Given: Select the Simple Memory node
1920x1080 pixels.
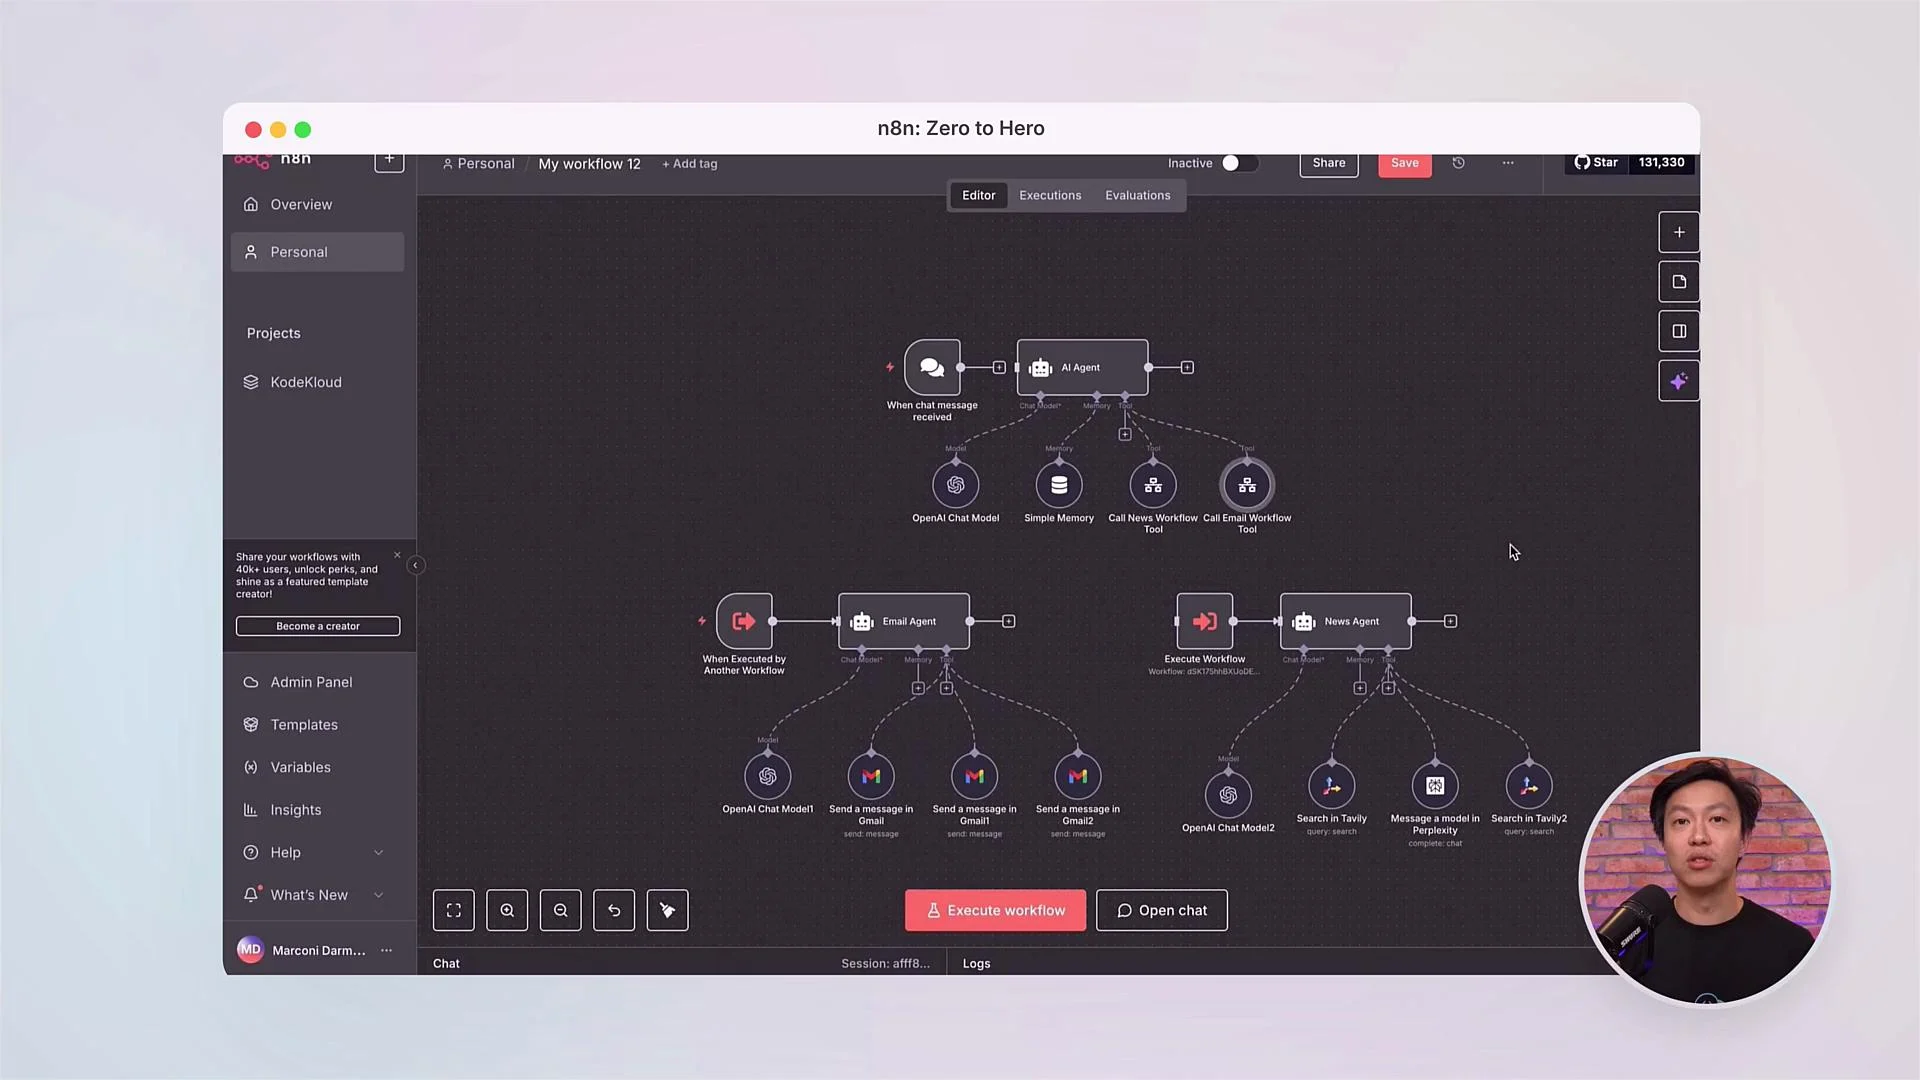Looking at the screenshot, I should 1059,485.
